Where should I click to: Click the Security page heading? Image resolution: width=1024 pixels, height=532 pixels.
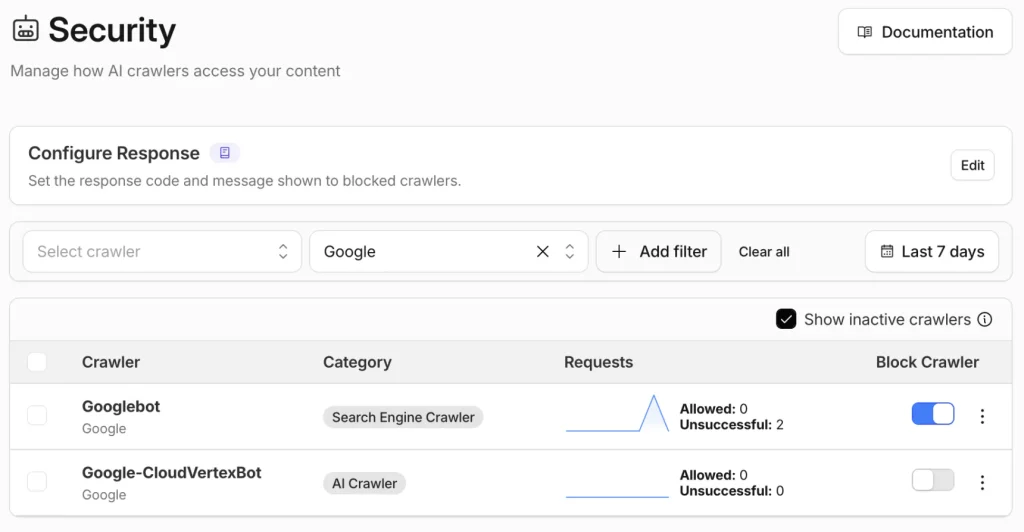pyautogui.click(x=112, y=30)
